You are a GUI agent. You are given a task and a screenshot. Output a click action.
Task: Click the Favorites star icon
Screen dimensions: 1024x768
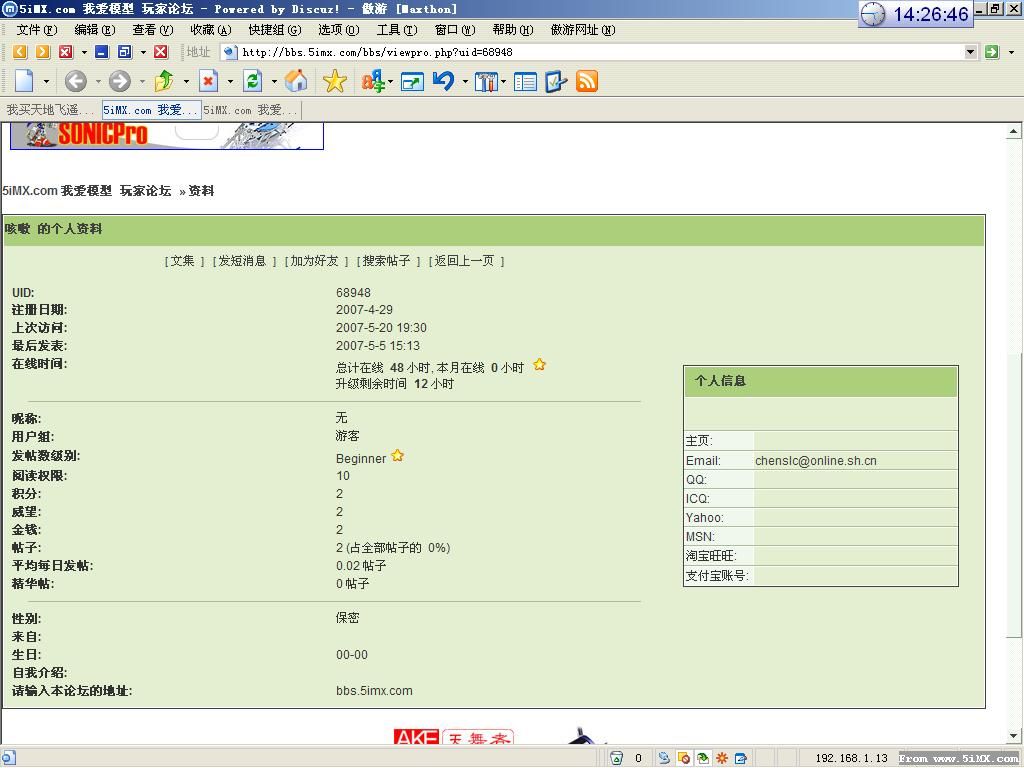[x=335, y=81]
